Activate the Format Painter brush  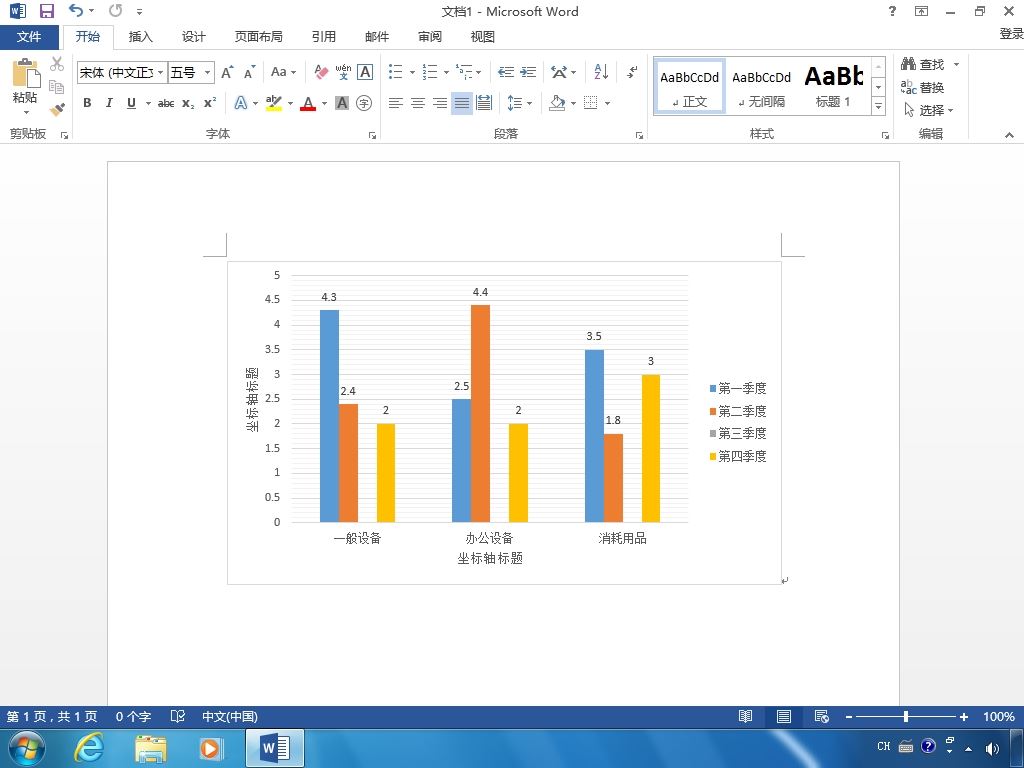pyautogui.click(x=57, y=109)
